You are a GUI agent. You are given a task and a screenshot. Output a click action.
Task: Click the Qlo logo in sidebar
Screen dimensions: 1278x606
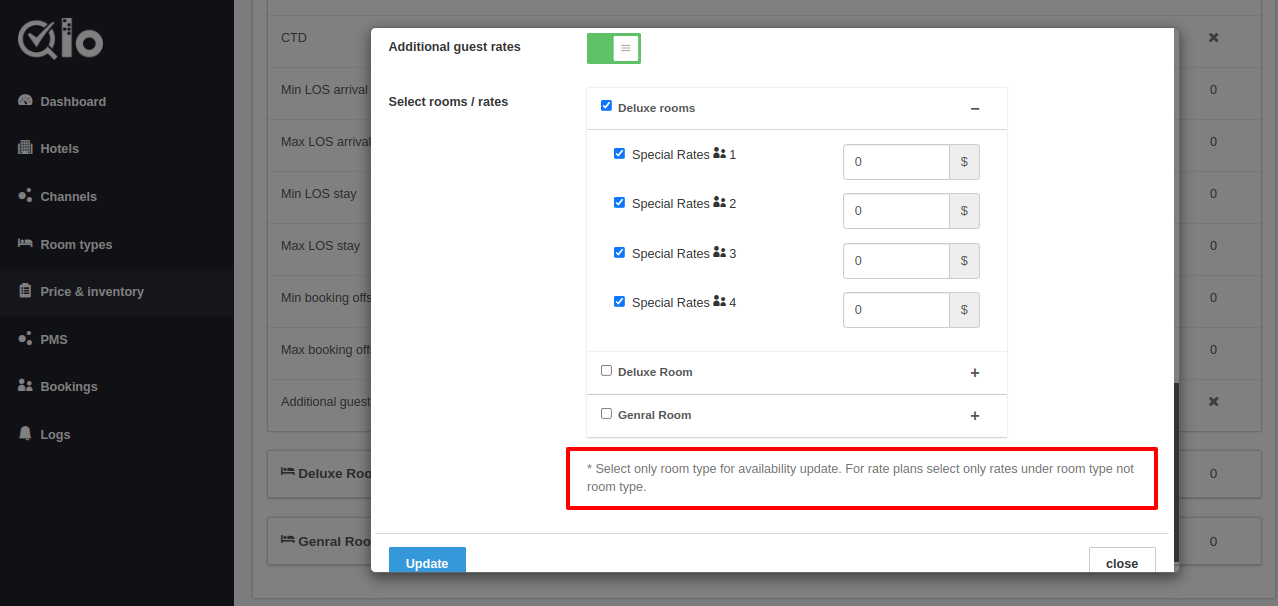point(60,40)
